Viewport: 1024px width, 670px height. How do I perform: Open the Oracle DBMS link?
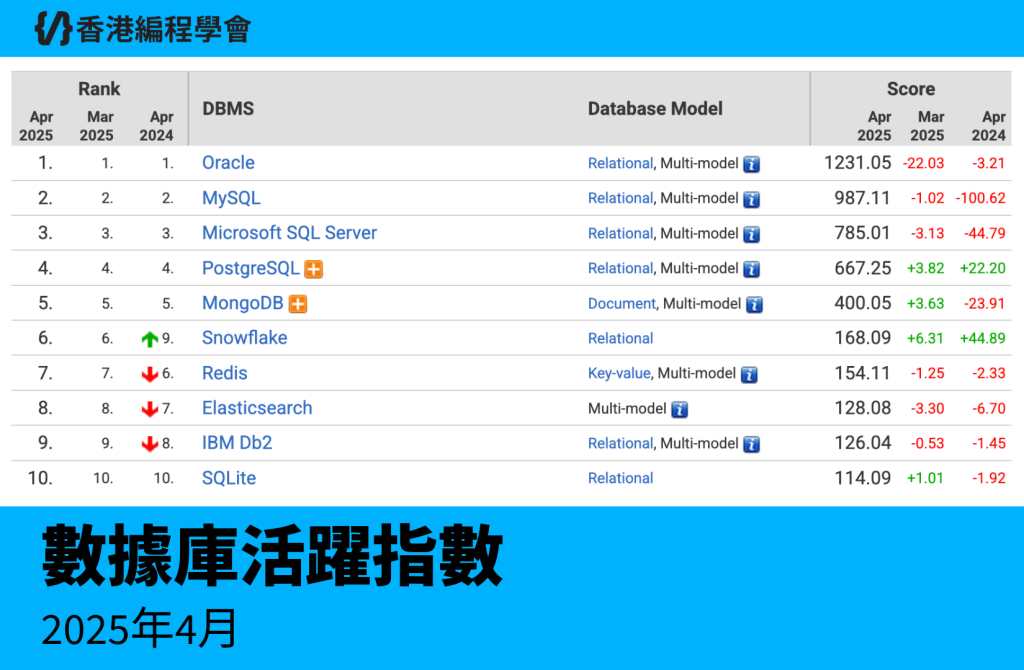228,163
